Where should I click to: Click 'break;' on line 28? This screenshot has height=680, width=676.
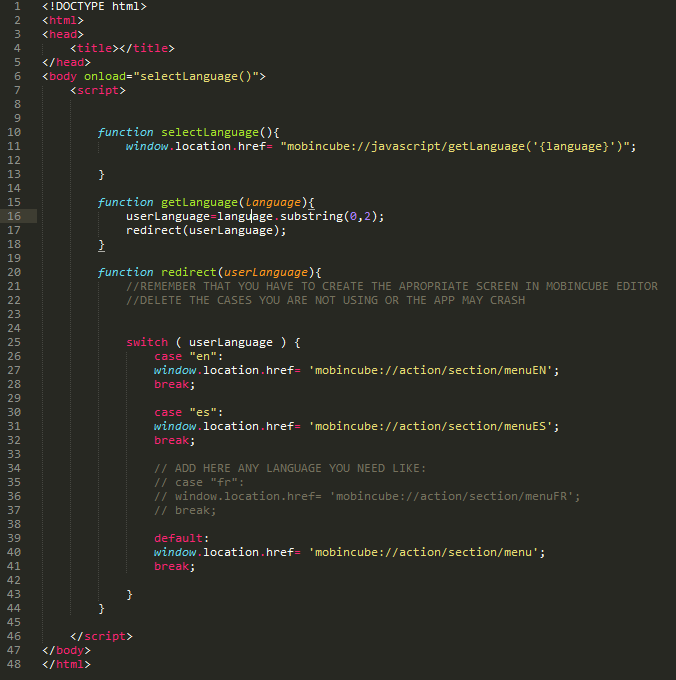tap(175, 384)
